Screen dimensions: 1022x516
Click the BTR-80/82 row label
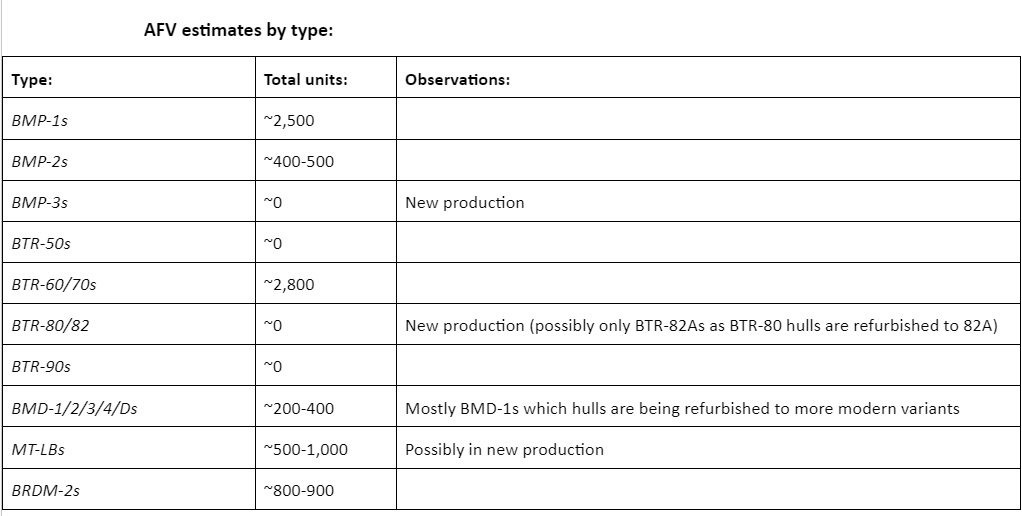pyautogui.click(x=51, y=326)
